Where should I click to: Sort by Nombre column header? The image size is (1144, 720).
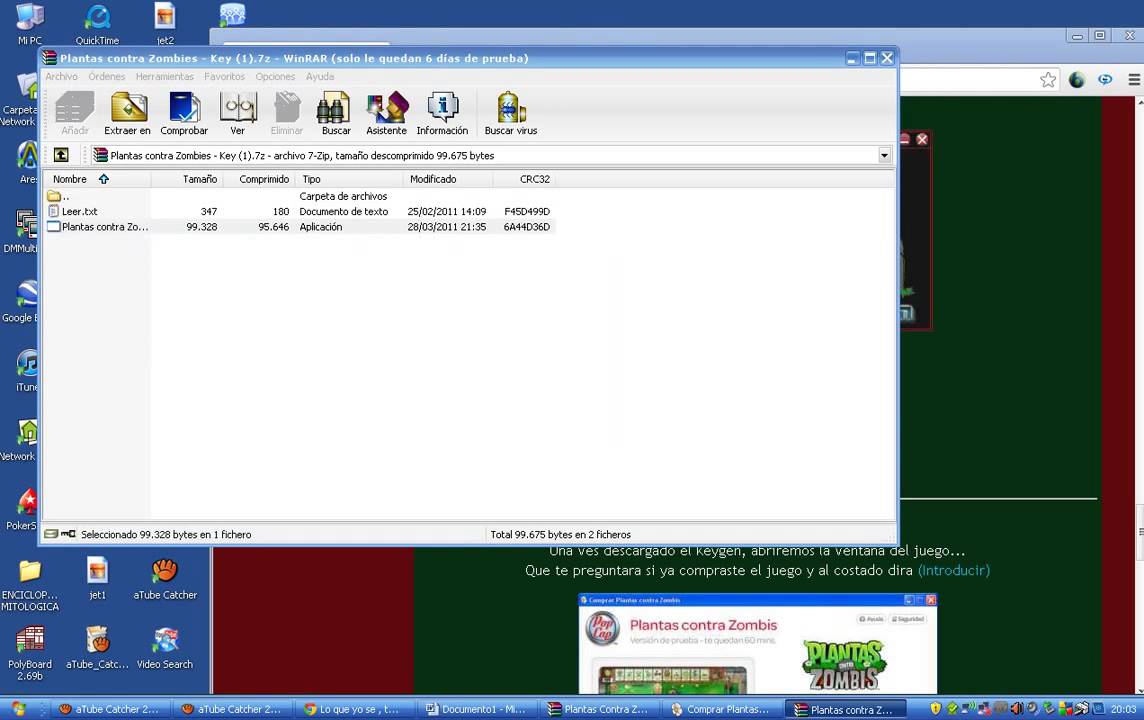(98, 179)
